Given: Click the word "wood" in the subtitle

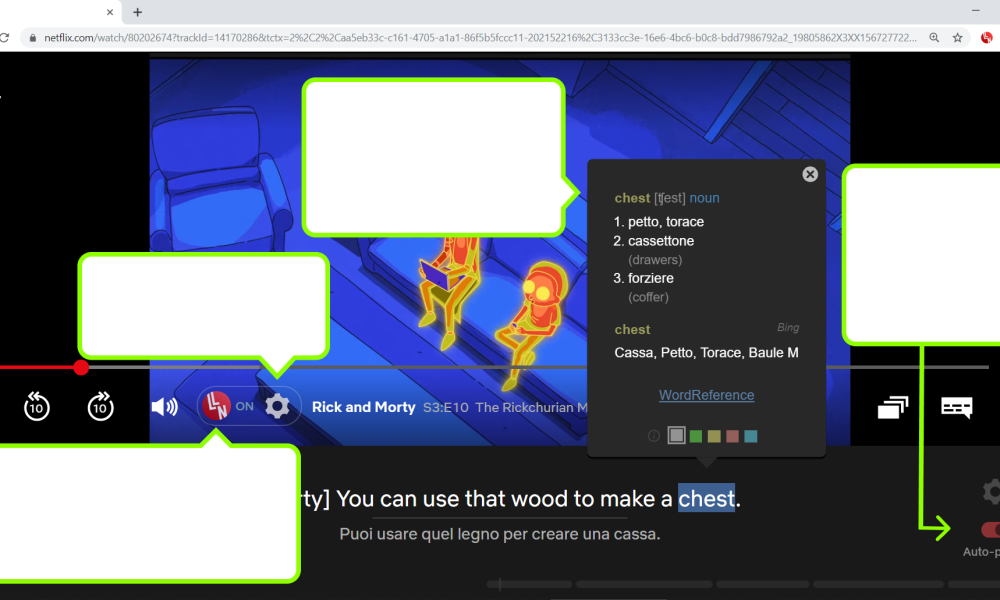Looking at the screenshot, I should click(x=540, y=499).
